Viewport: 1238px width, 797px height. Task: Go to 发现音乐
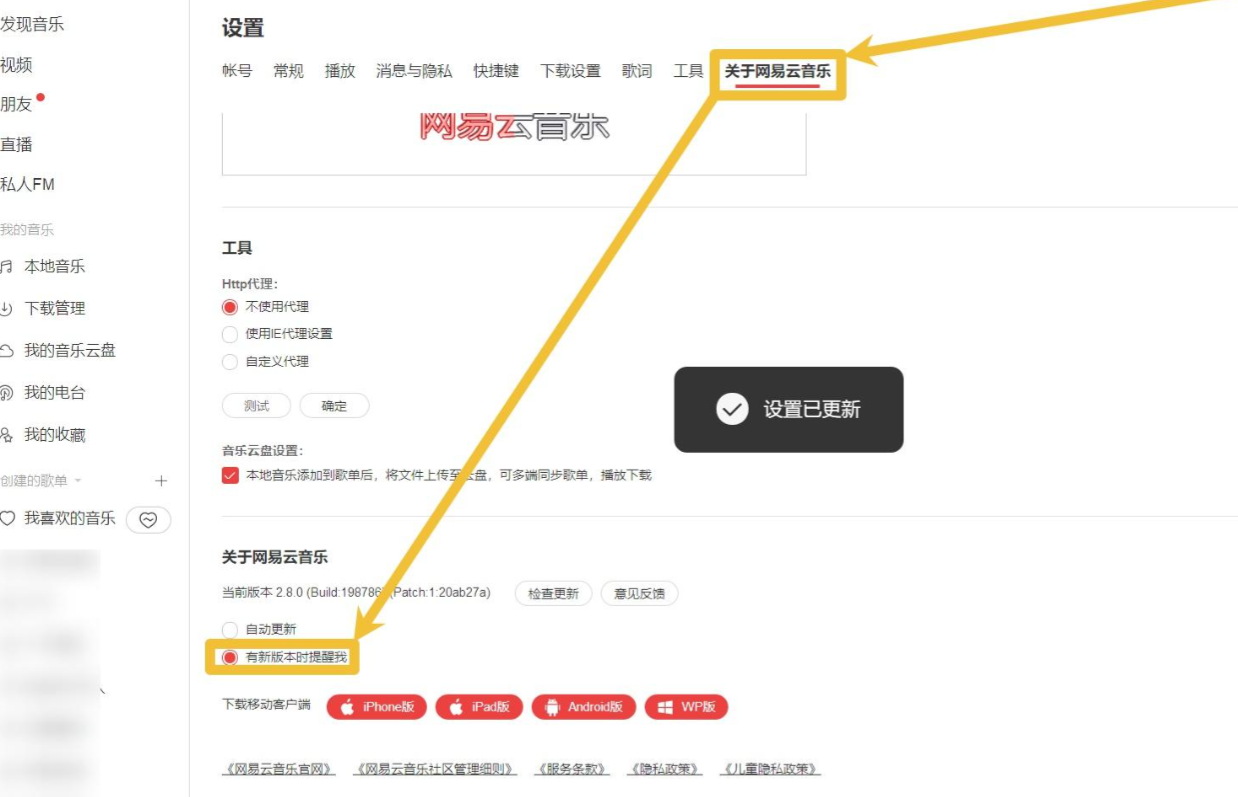click(x=32, y=24)
